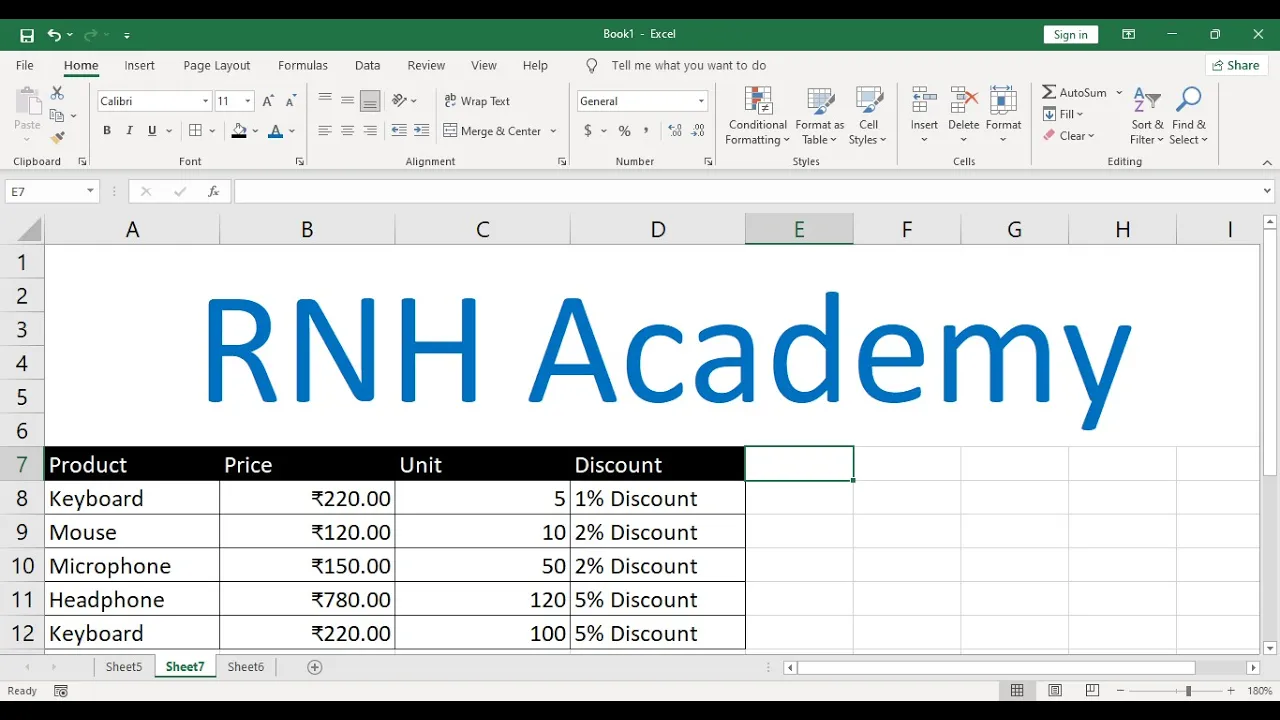Toggle Underline formatting
Viewport: 1280px width, 720px height.
click(x=152, y=131)
